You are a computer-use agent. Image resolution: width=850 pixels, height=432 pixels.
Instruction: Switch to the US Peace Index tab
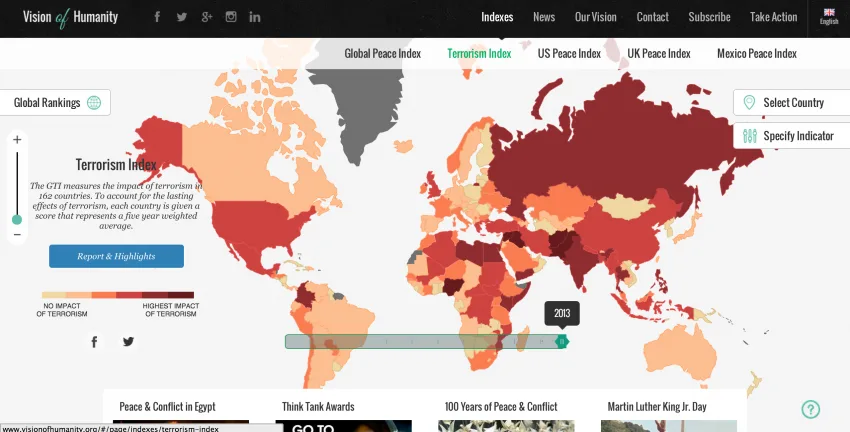pos(569,54)
